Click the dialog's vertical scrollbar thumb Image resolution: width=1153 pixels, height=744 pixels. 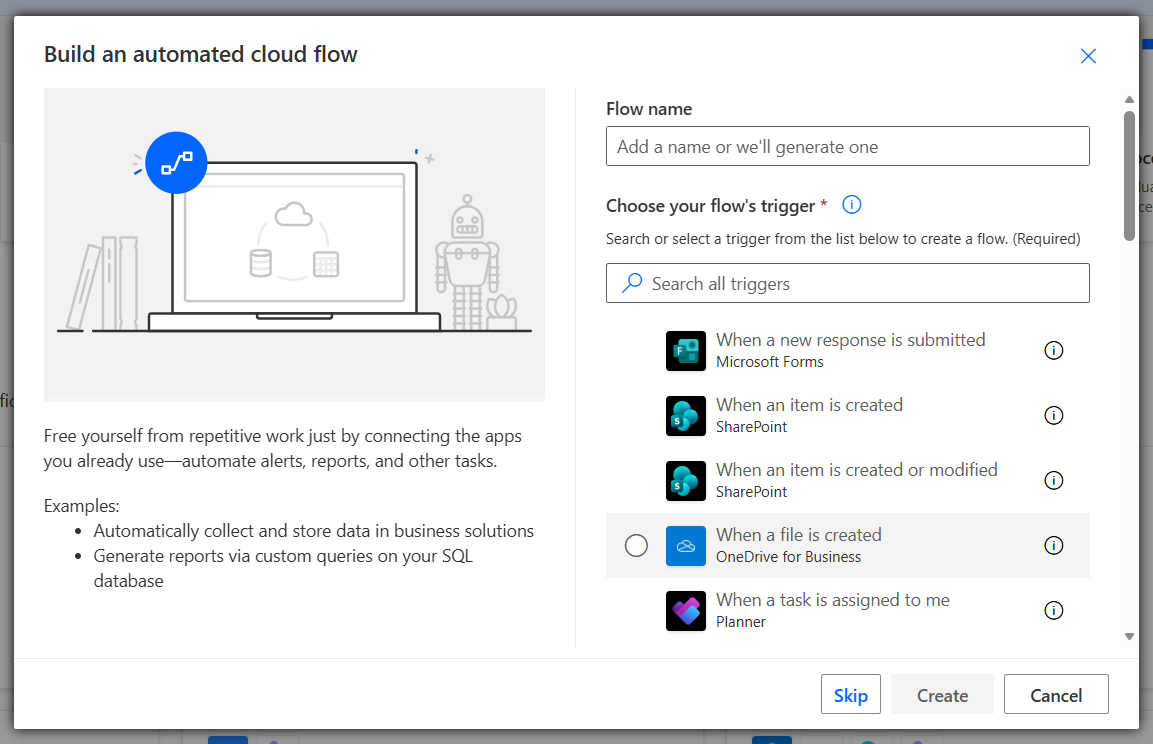[x=1129, y=176]
